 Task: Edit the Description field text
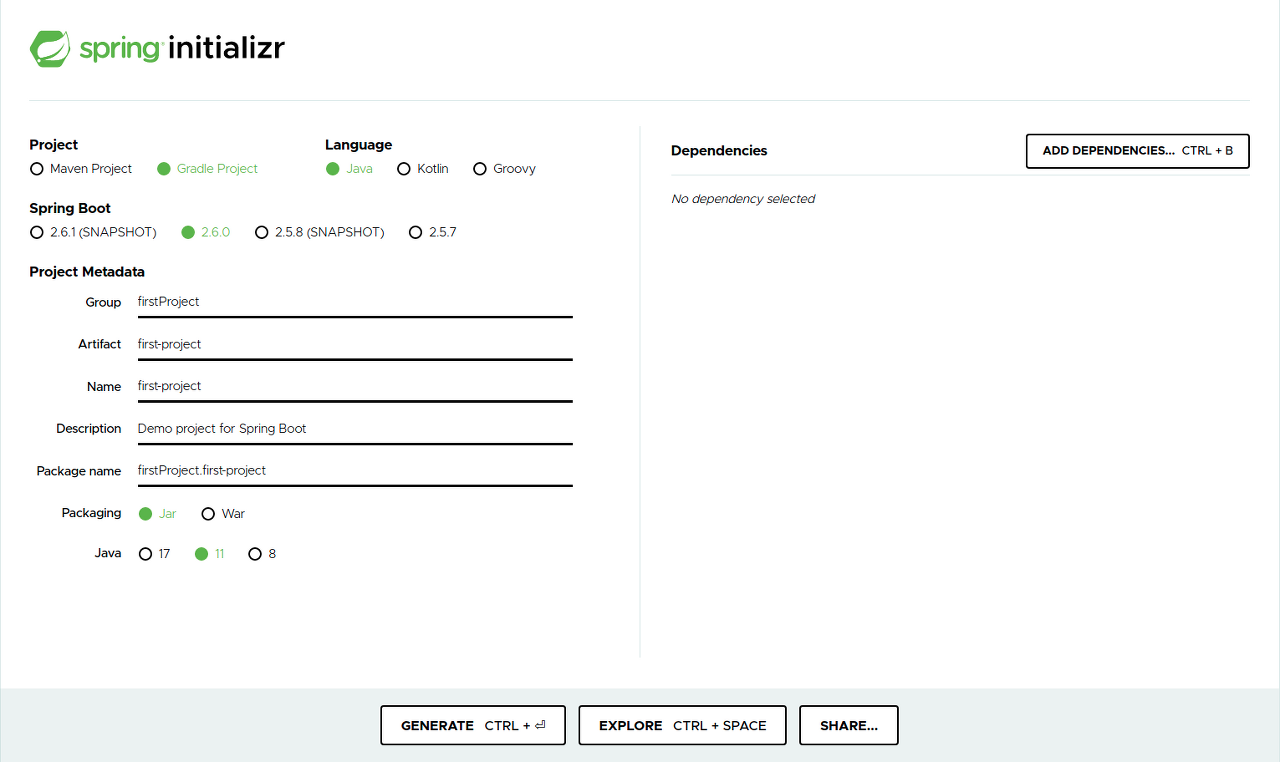coord(355,428)
